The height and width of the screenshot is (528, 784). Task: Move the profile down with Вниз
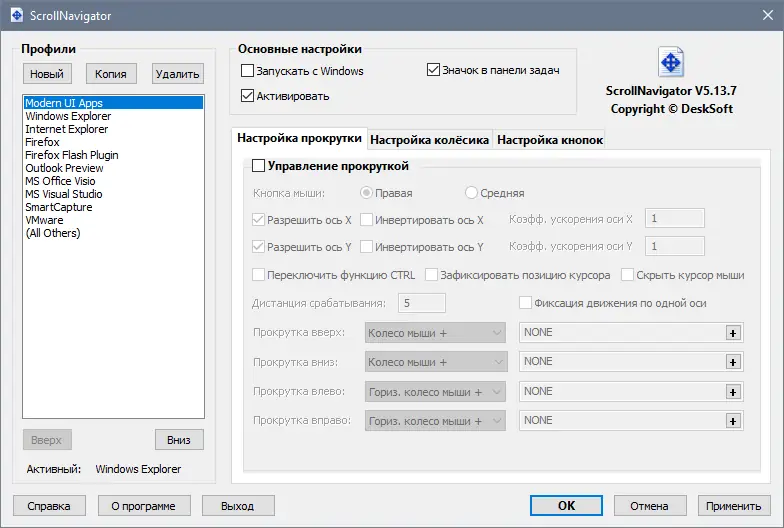point(179,440)
